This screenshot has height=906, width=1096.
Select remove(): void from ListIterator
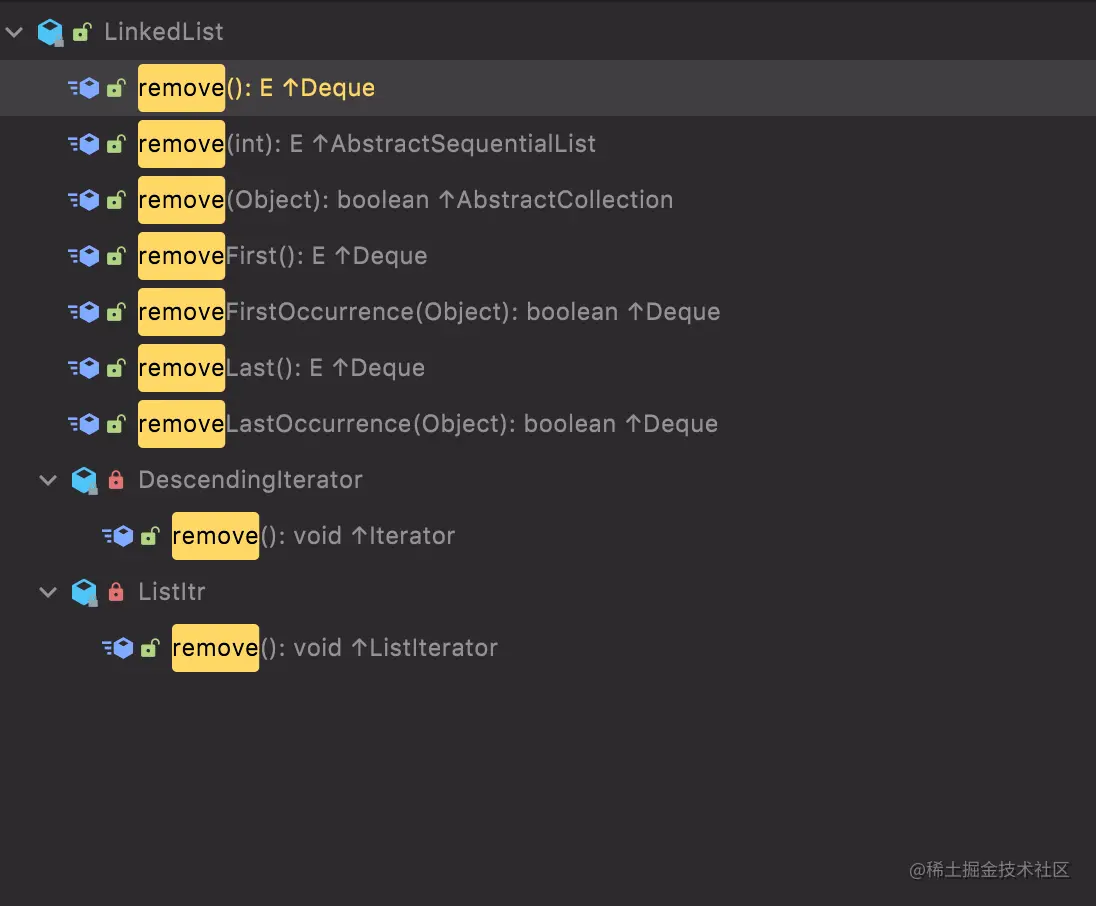pos(335,648)
